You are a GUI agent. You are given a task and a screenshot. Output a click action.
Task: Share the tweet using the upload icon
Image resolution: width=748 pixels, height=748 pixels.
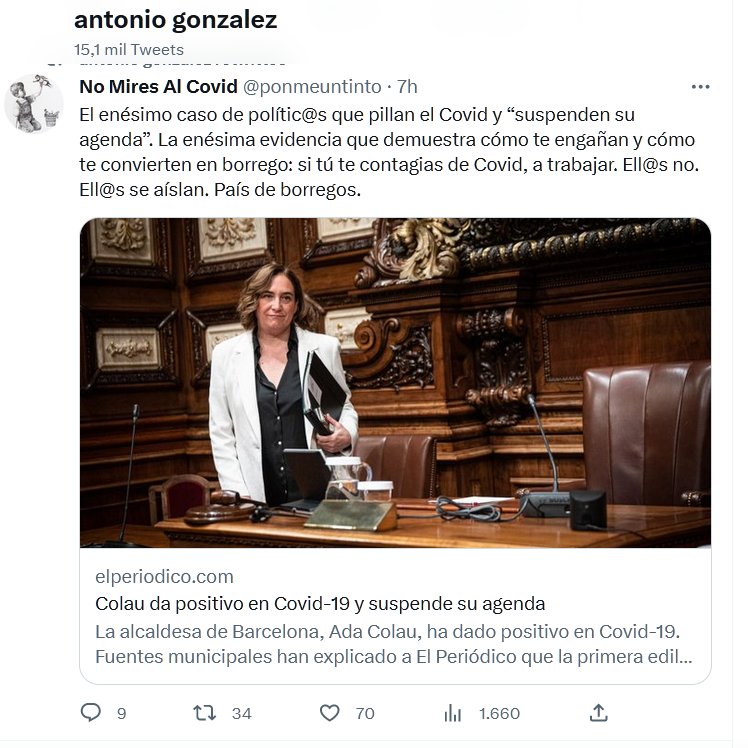pos(598,713)
